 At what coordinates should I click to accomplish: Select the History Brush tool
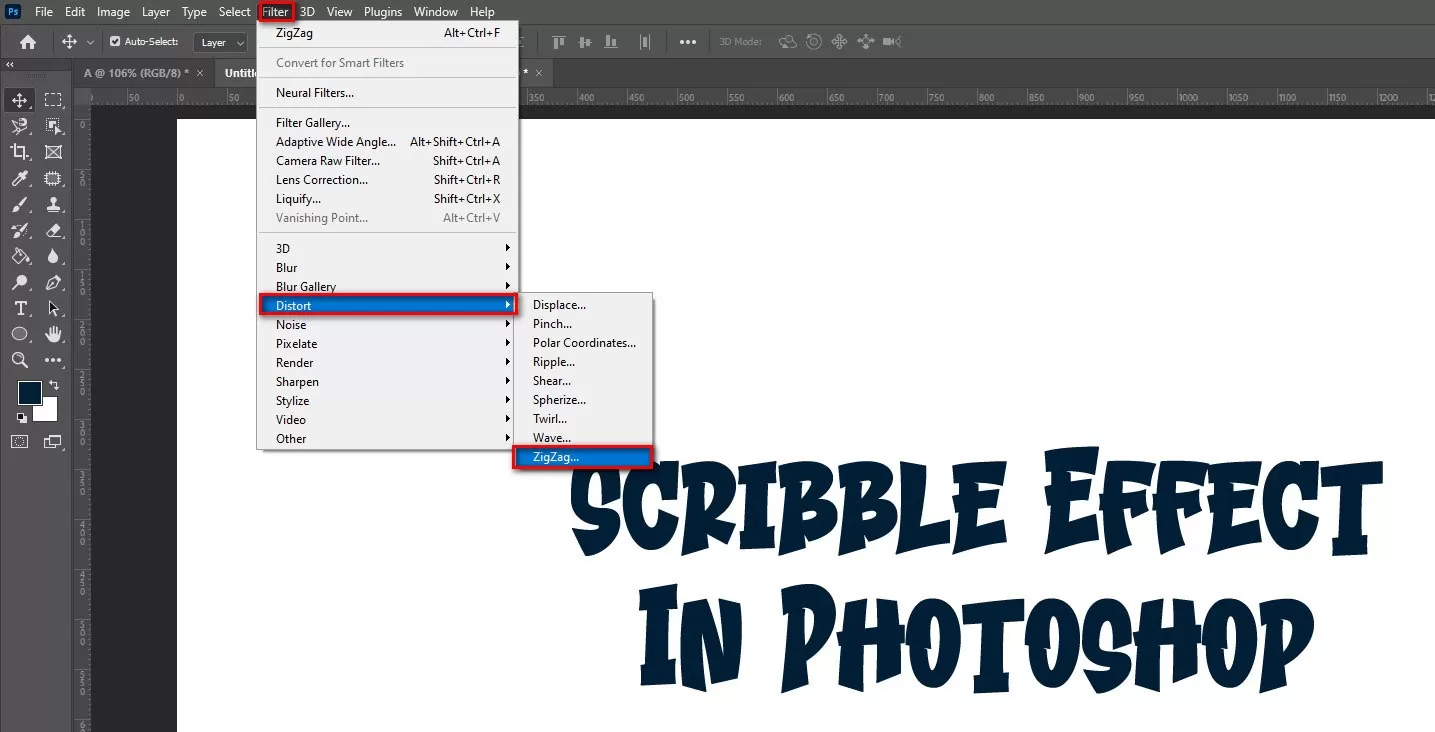pos(19,230)
